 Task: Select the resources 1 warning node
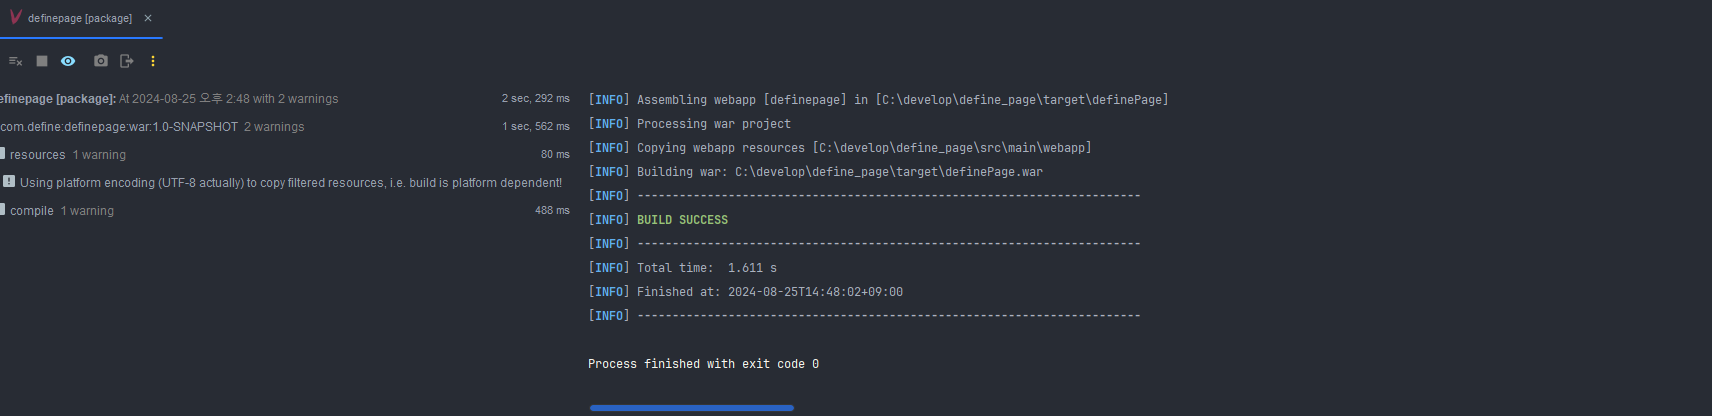tap(285, 155)
